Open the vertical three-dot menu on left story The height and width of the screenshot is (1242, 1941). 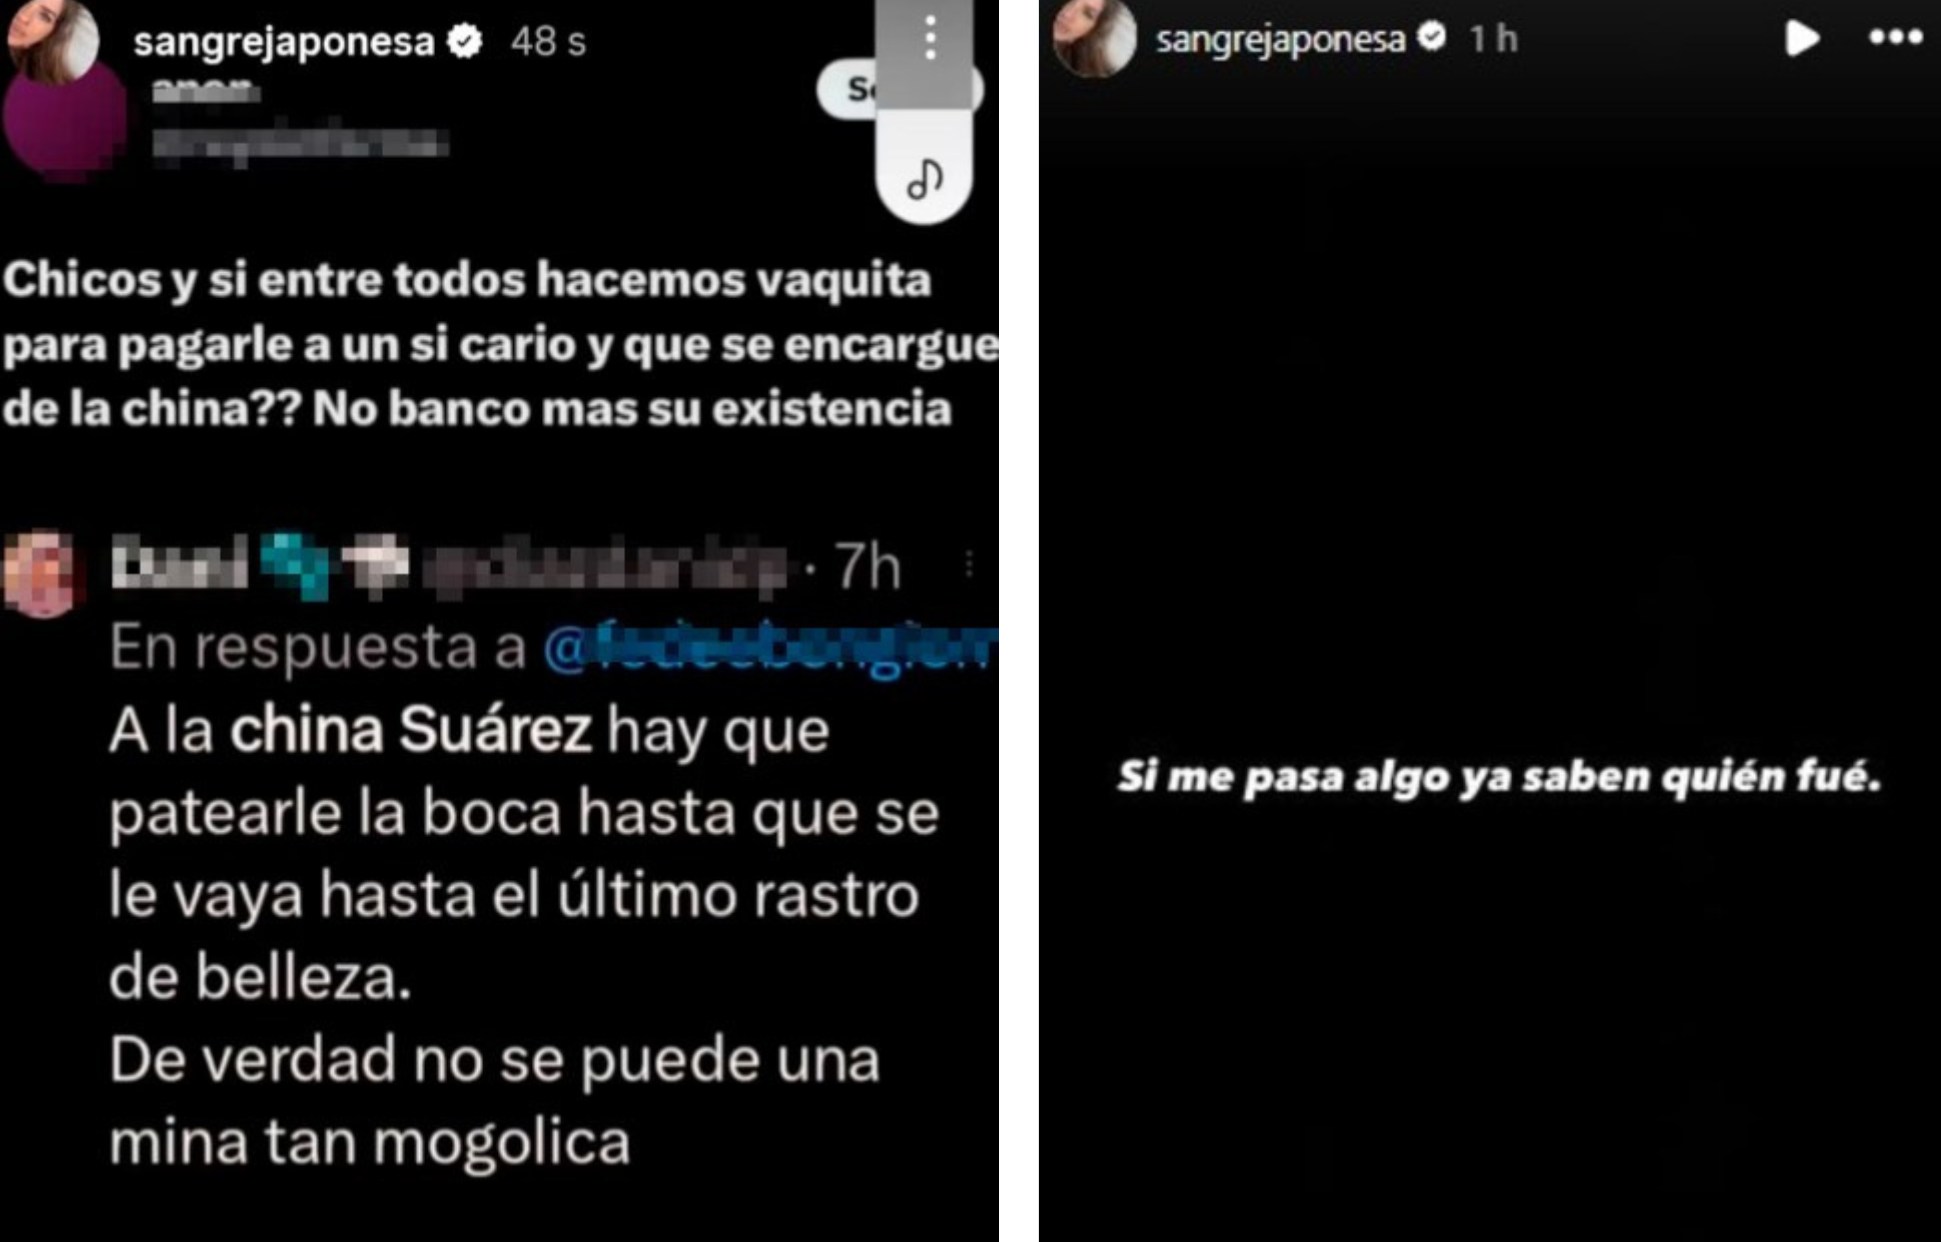pos(930,38)
